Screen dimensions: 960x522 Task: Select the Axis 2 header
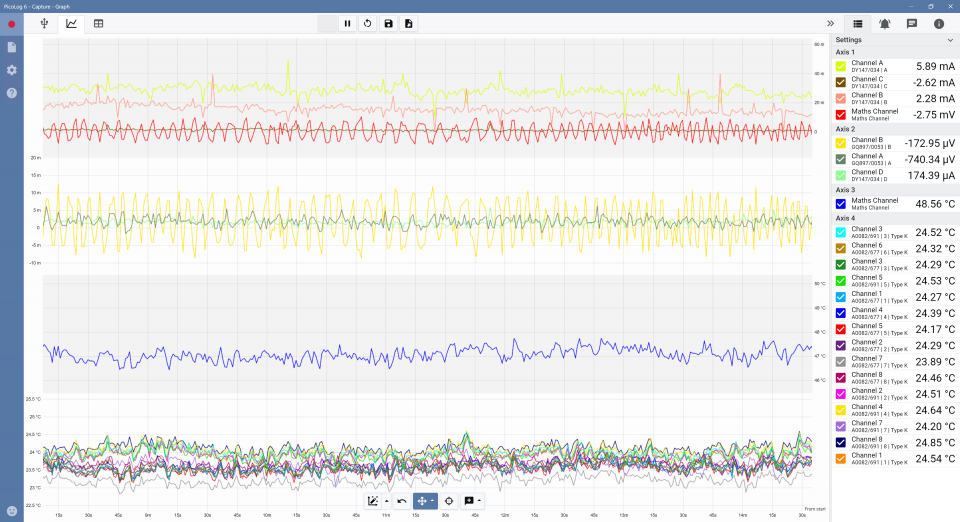click(x=845, y=129)
